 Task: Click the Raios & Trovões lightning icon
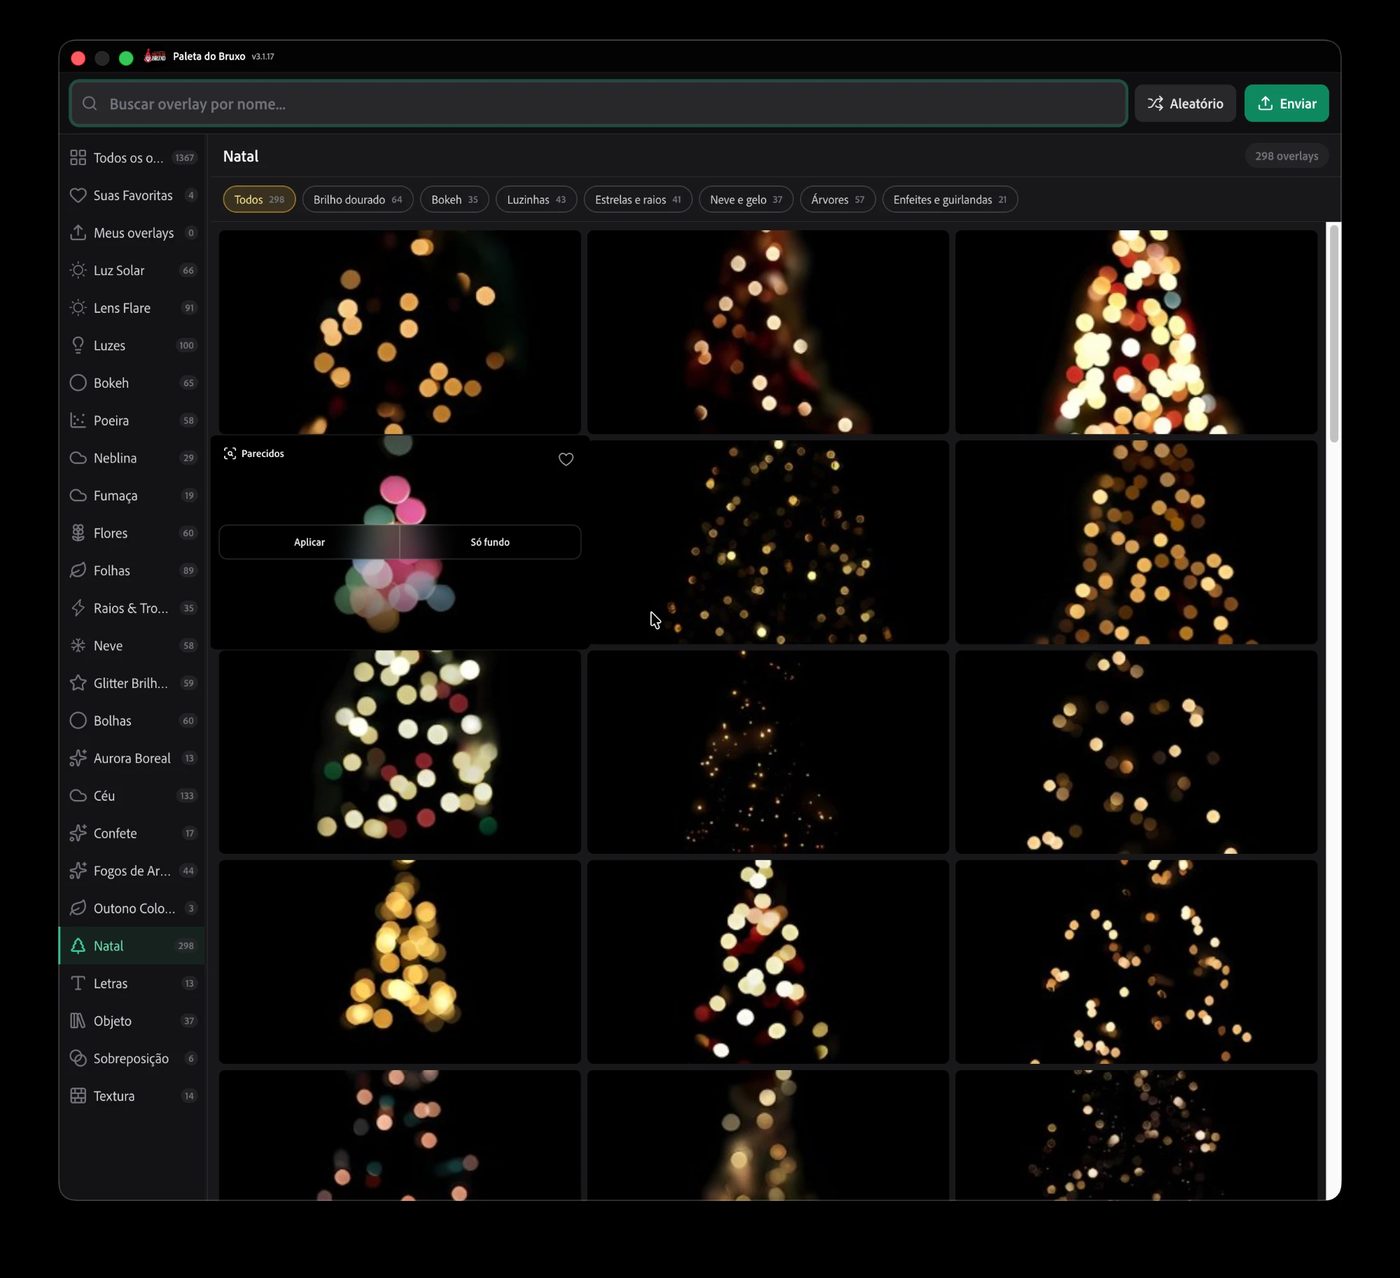(x=78, y=608)
